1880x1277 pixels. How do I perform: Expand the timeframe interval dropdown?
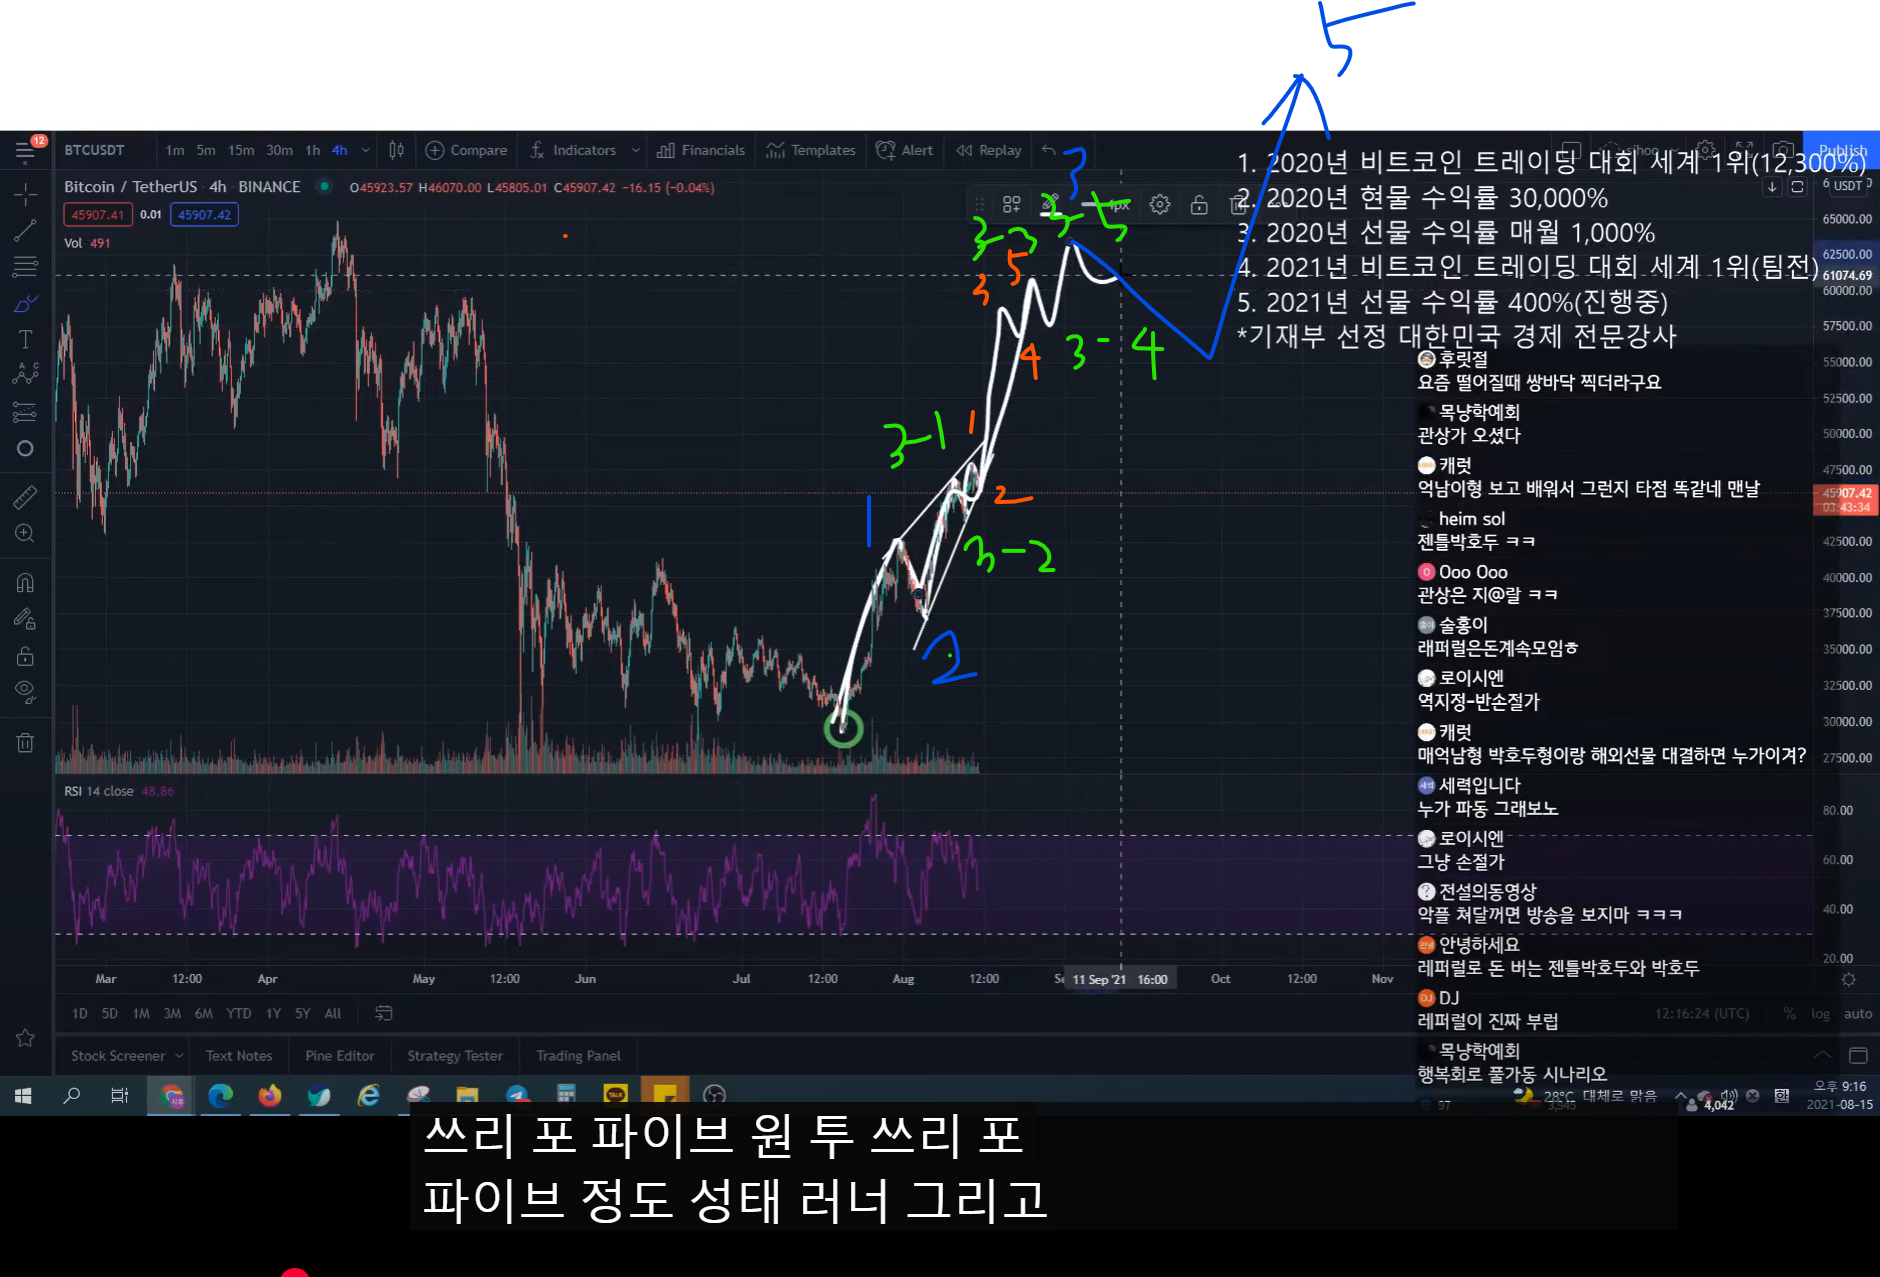(366, 150)
